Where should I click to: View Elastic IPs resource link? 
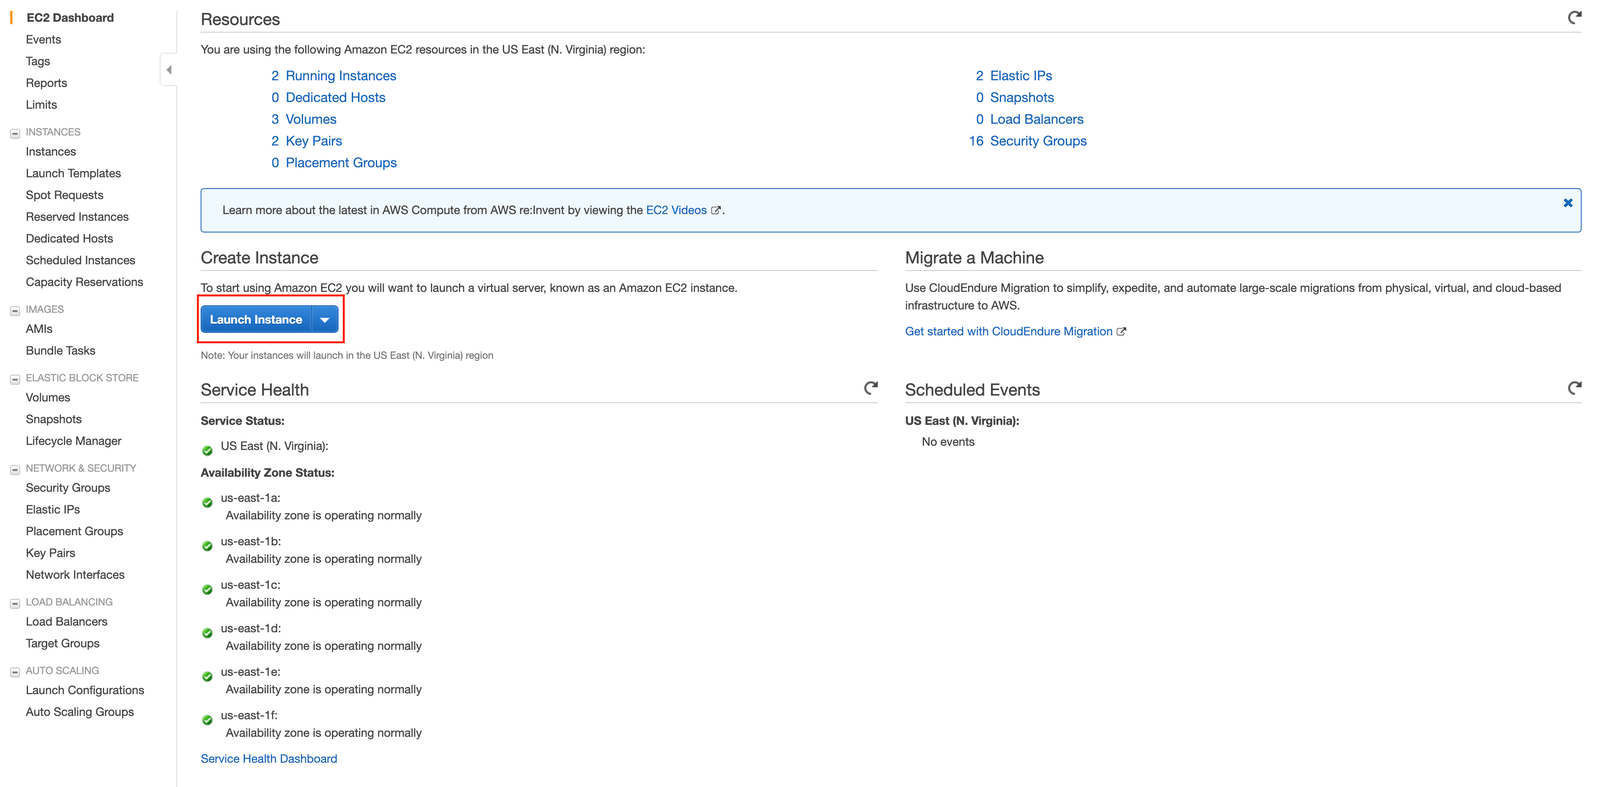click(x=1021, y=76)
